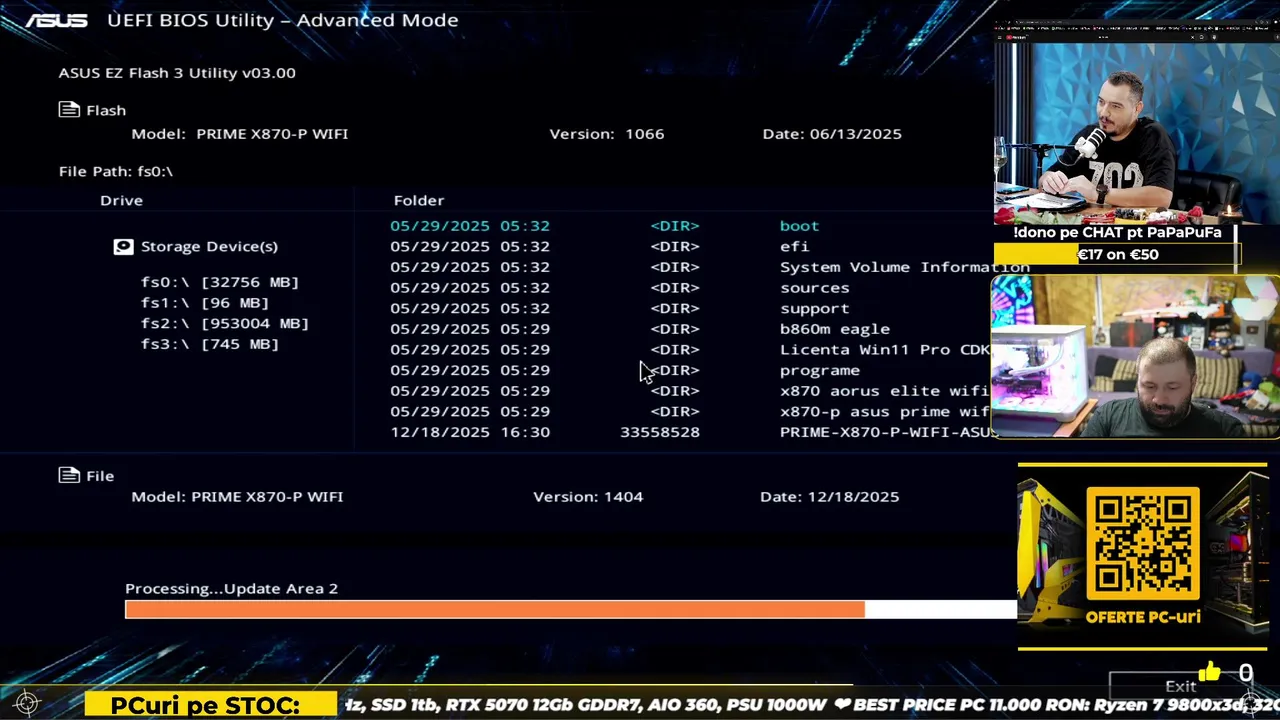Click the crosshair icon in ticker bar
The height and width of the screenshot is (720, 1280).
27,703
